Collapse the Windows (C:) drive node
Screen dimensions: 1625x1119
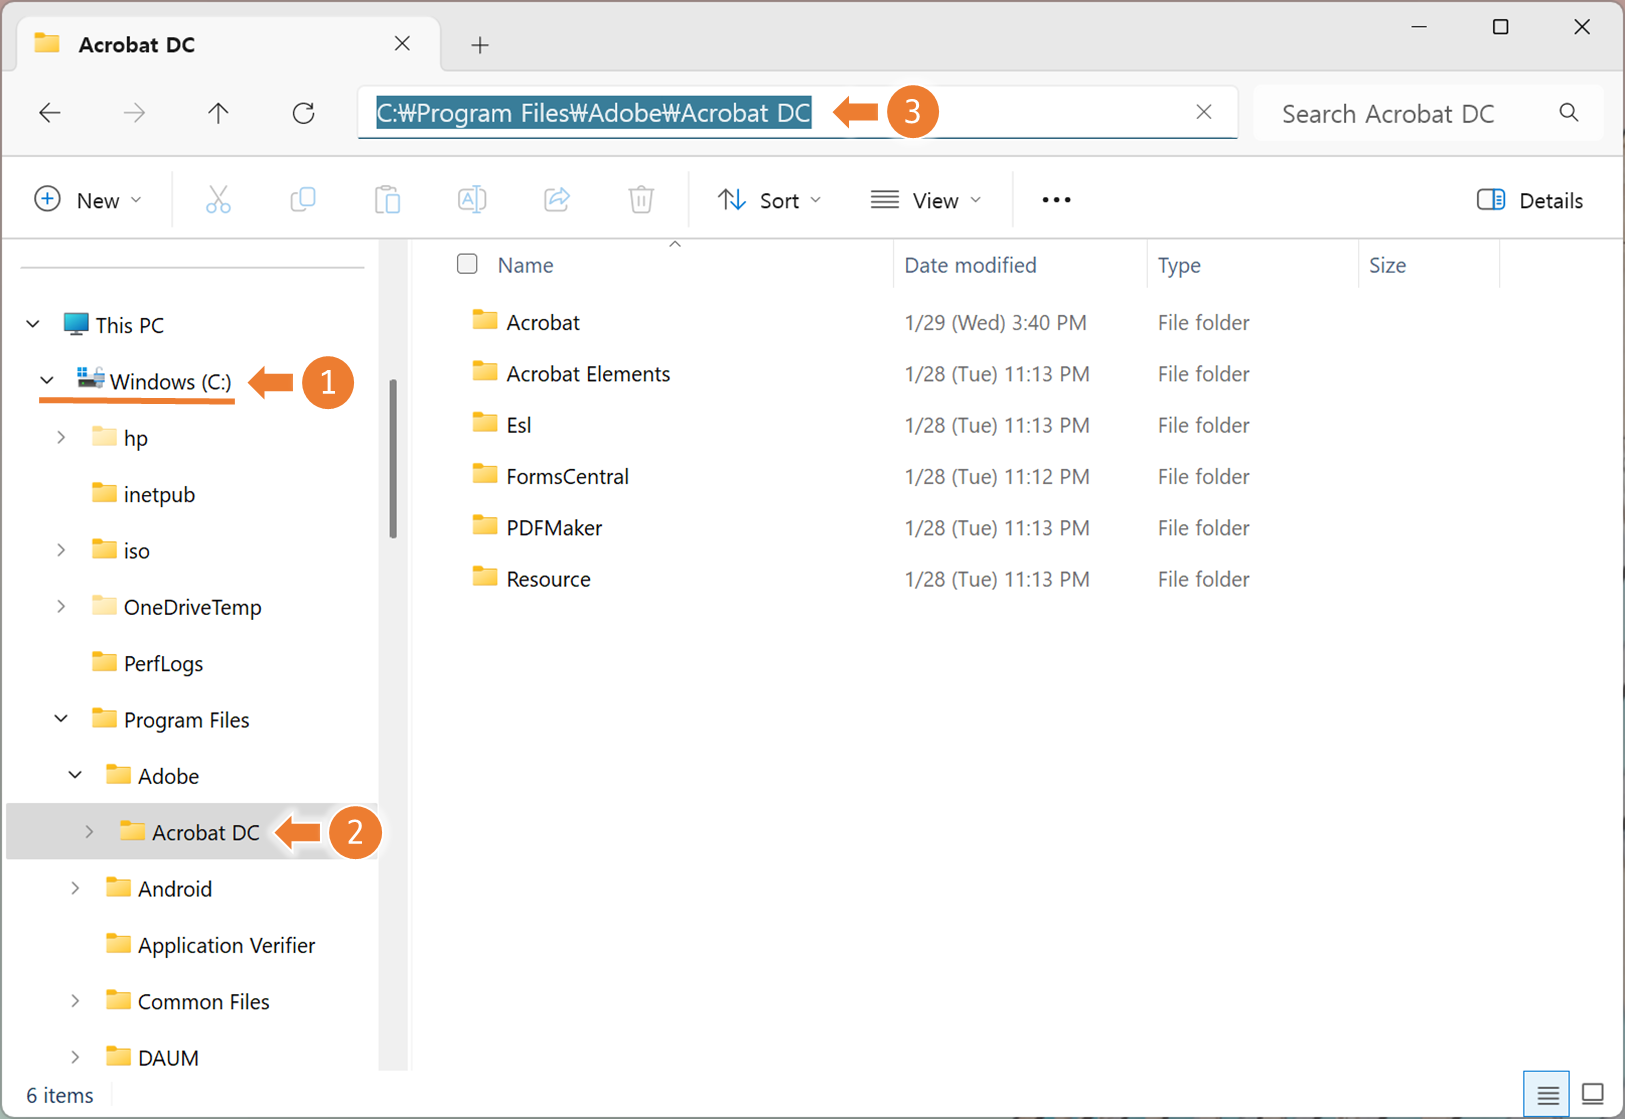click(x=47, y=381)
